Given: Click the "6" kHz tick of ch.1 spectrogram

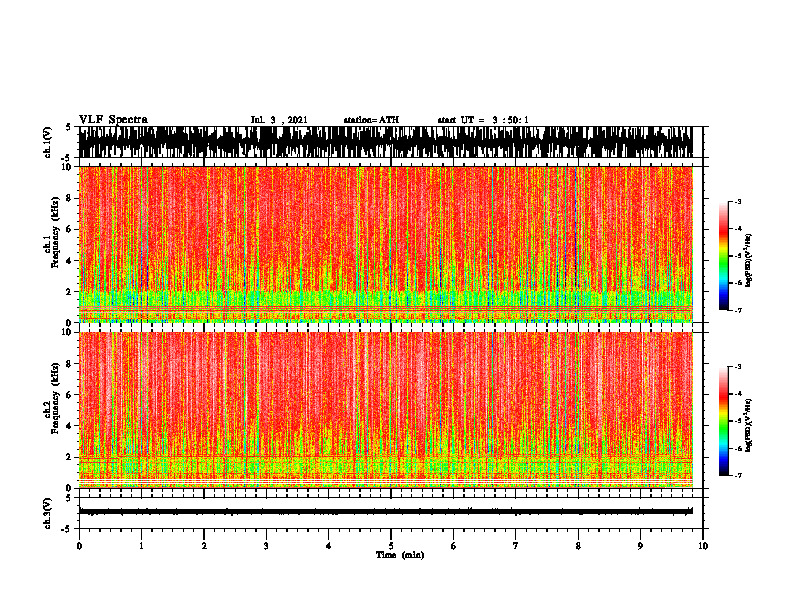Looking at the screenshot, I should point(70,230).
